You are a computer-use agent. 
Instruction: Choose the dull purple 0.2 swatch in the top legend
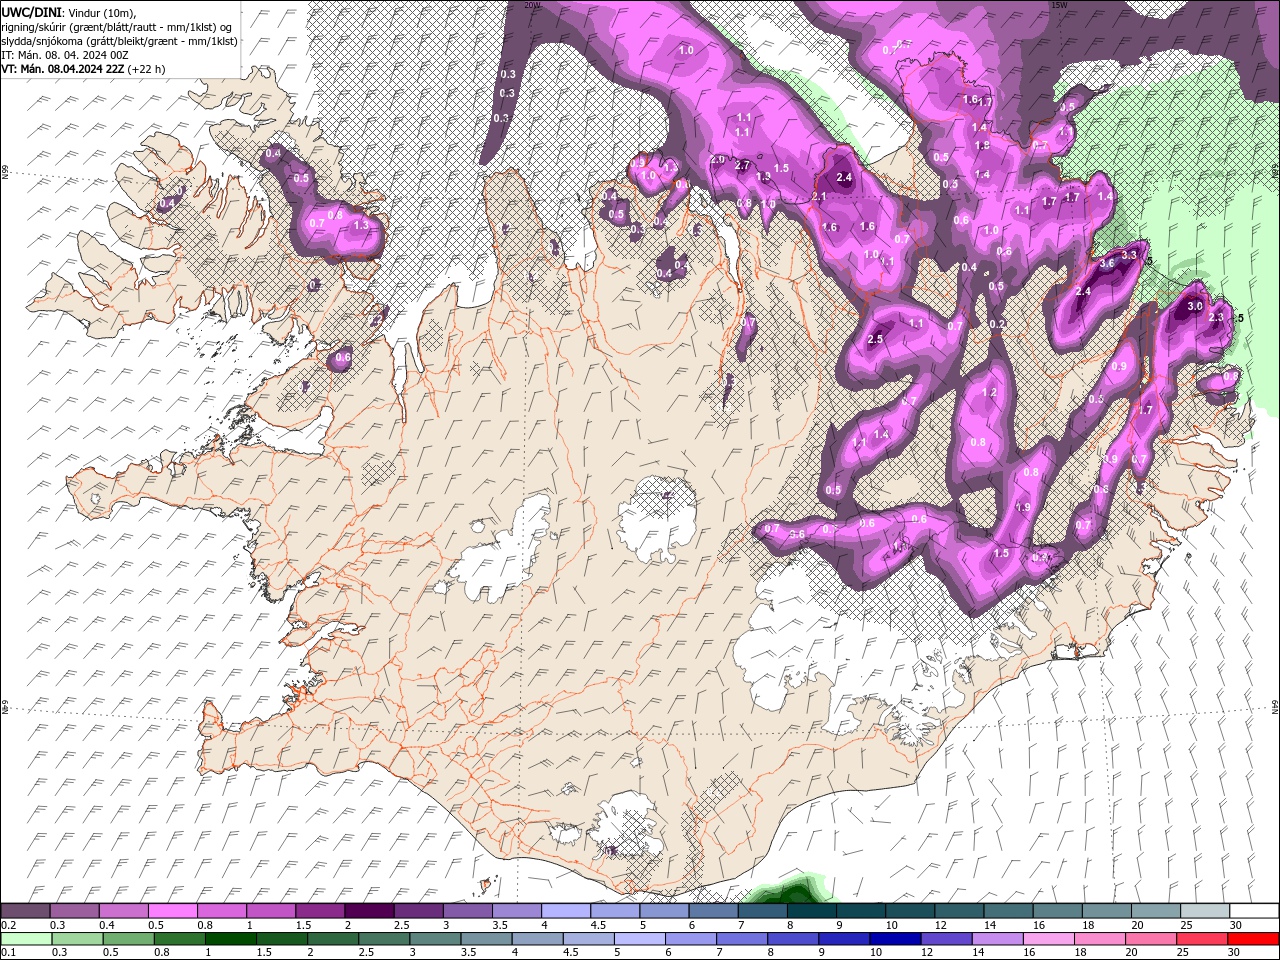[x=25, y=911]
